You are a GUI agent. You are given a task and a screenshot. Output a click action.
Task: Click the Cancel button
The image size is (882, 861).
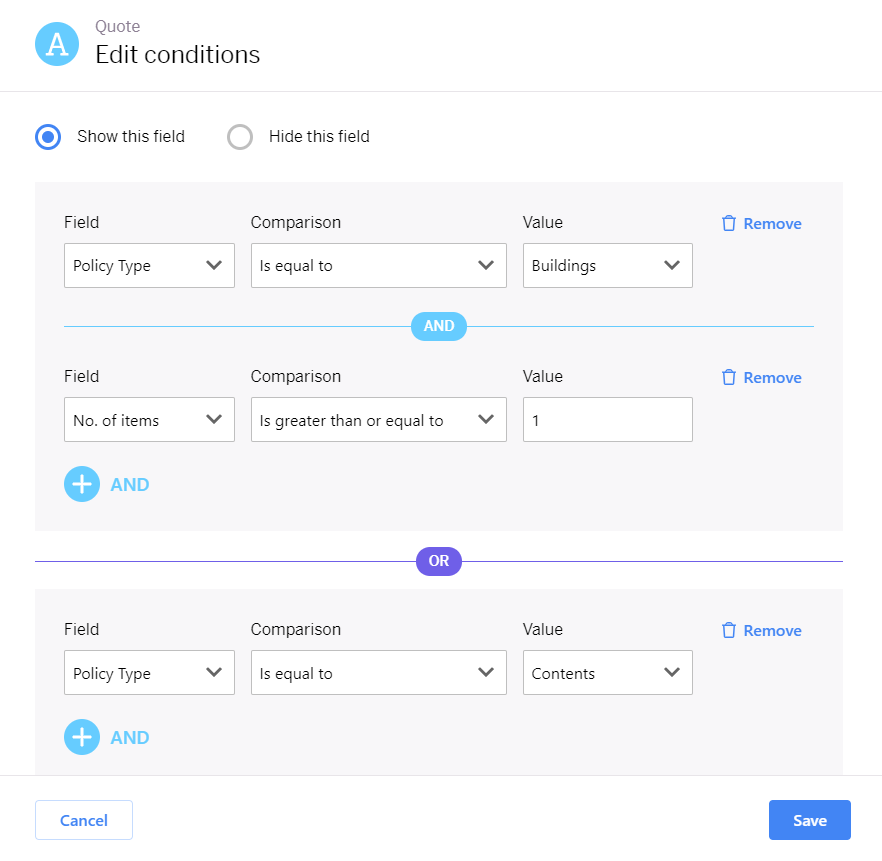pos(84,820)
